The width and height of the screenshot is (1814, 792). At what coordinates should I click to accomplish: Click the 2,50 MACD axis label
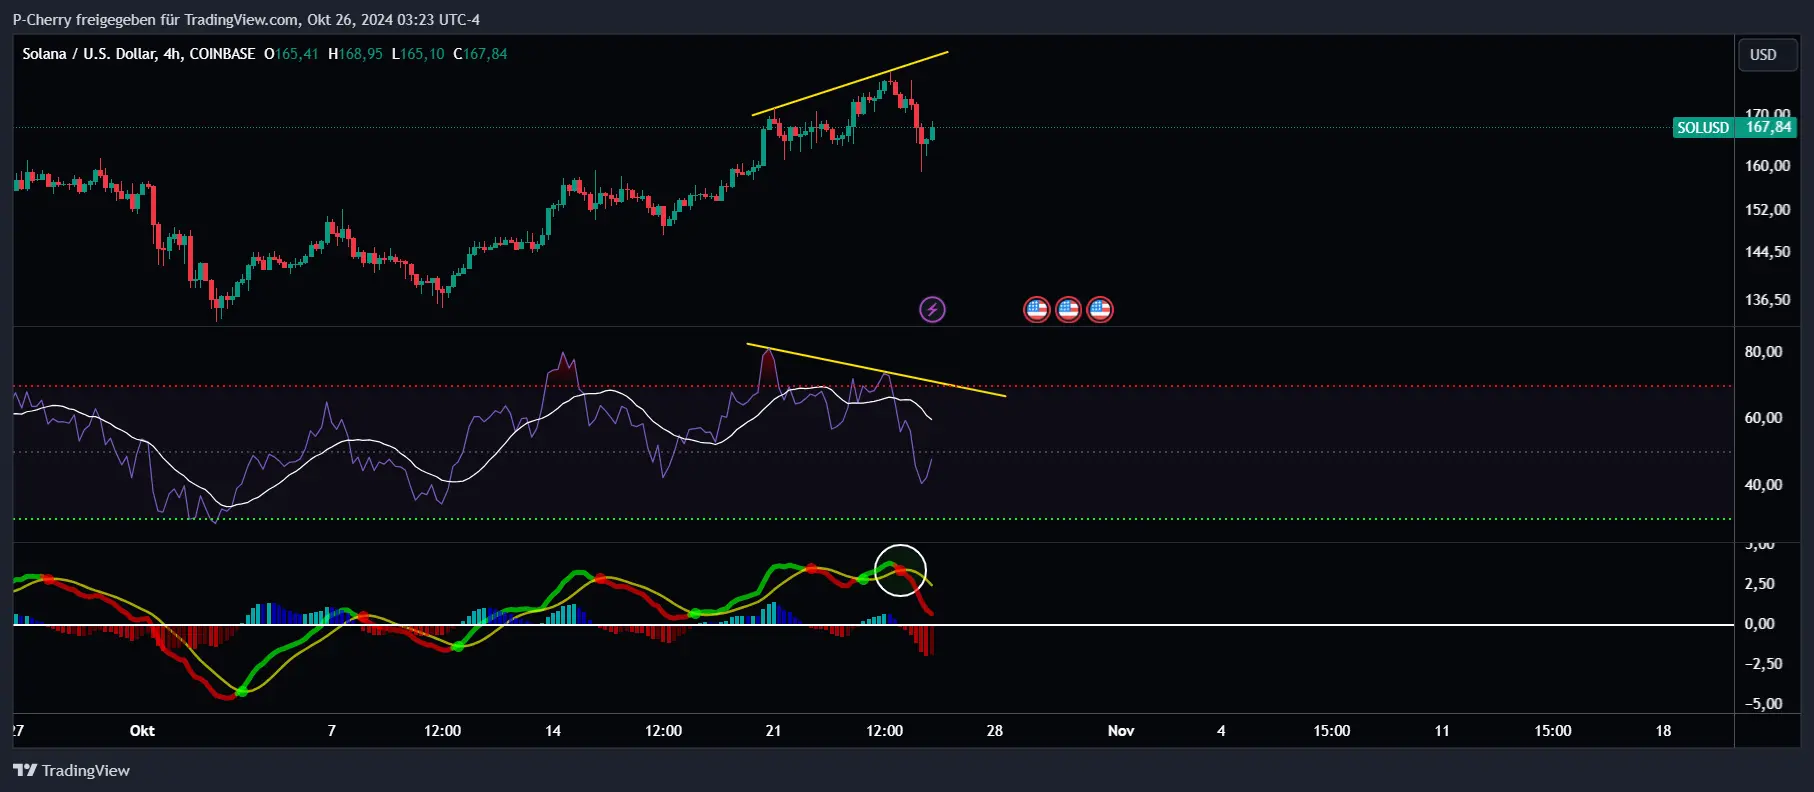tap(1759, 584)
